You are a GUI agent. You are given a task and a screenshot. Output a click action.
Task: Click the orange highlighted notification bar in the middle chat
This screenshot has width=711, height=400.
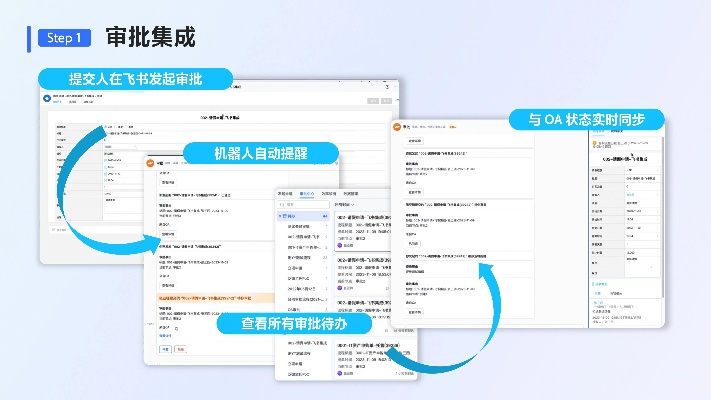click(216, 298)
